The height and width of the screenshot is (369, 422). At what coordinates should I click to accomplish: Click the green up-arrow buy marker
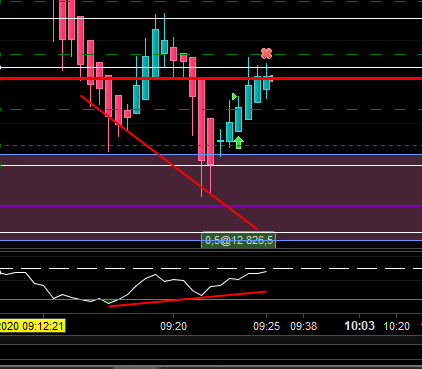pos(238,142)
